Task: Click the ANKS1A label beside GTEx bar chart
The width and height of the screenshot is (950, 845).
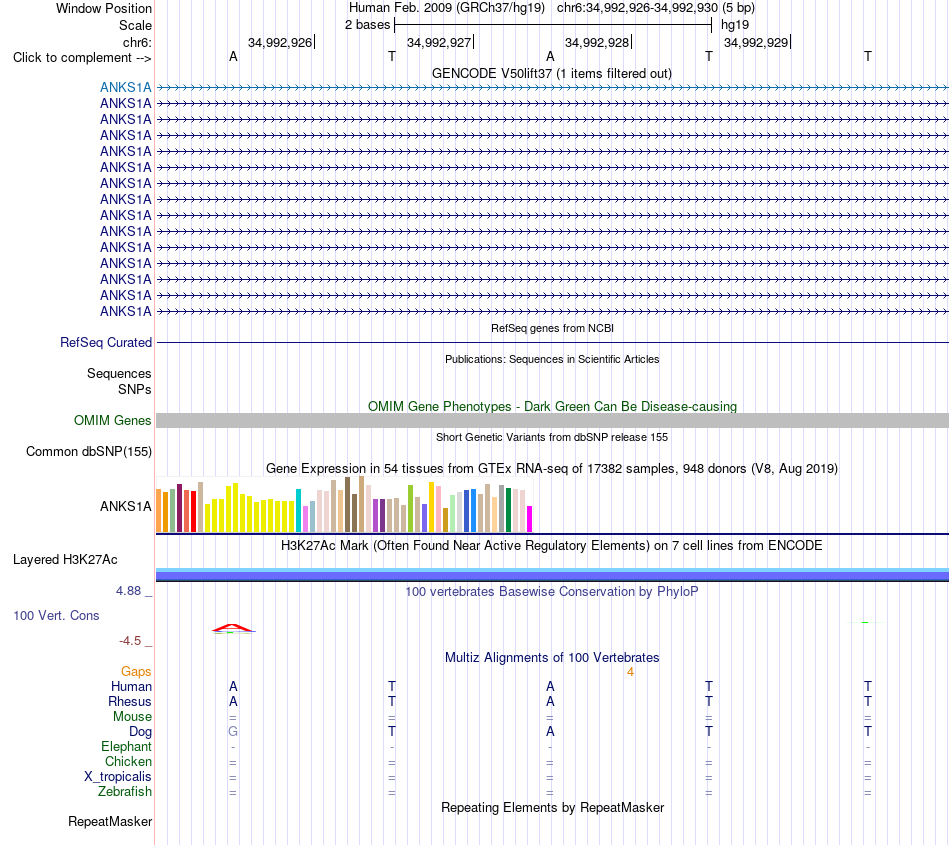Action: tap(125, 506)
